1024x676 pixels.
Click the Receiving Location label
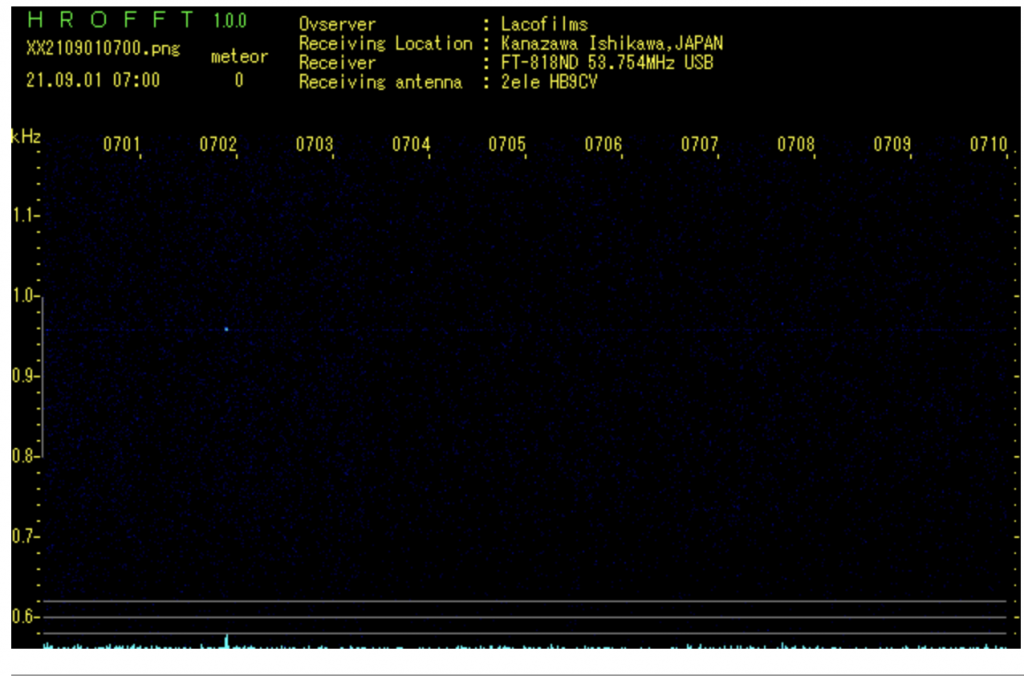[385, 44]
